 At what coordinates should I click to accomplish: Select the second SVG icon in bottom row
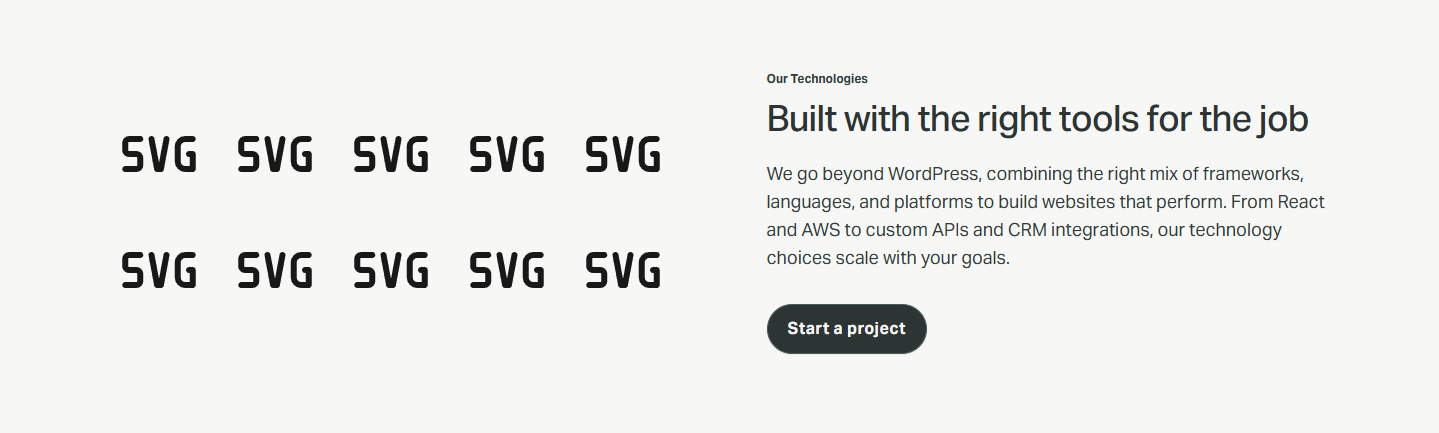point(275,271)
